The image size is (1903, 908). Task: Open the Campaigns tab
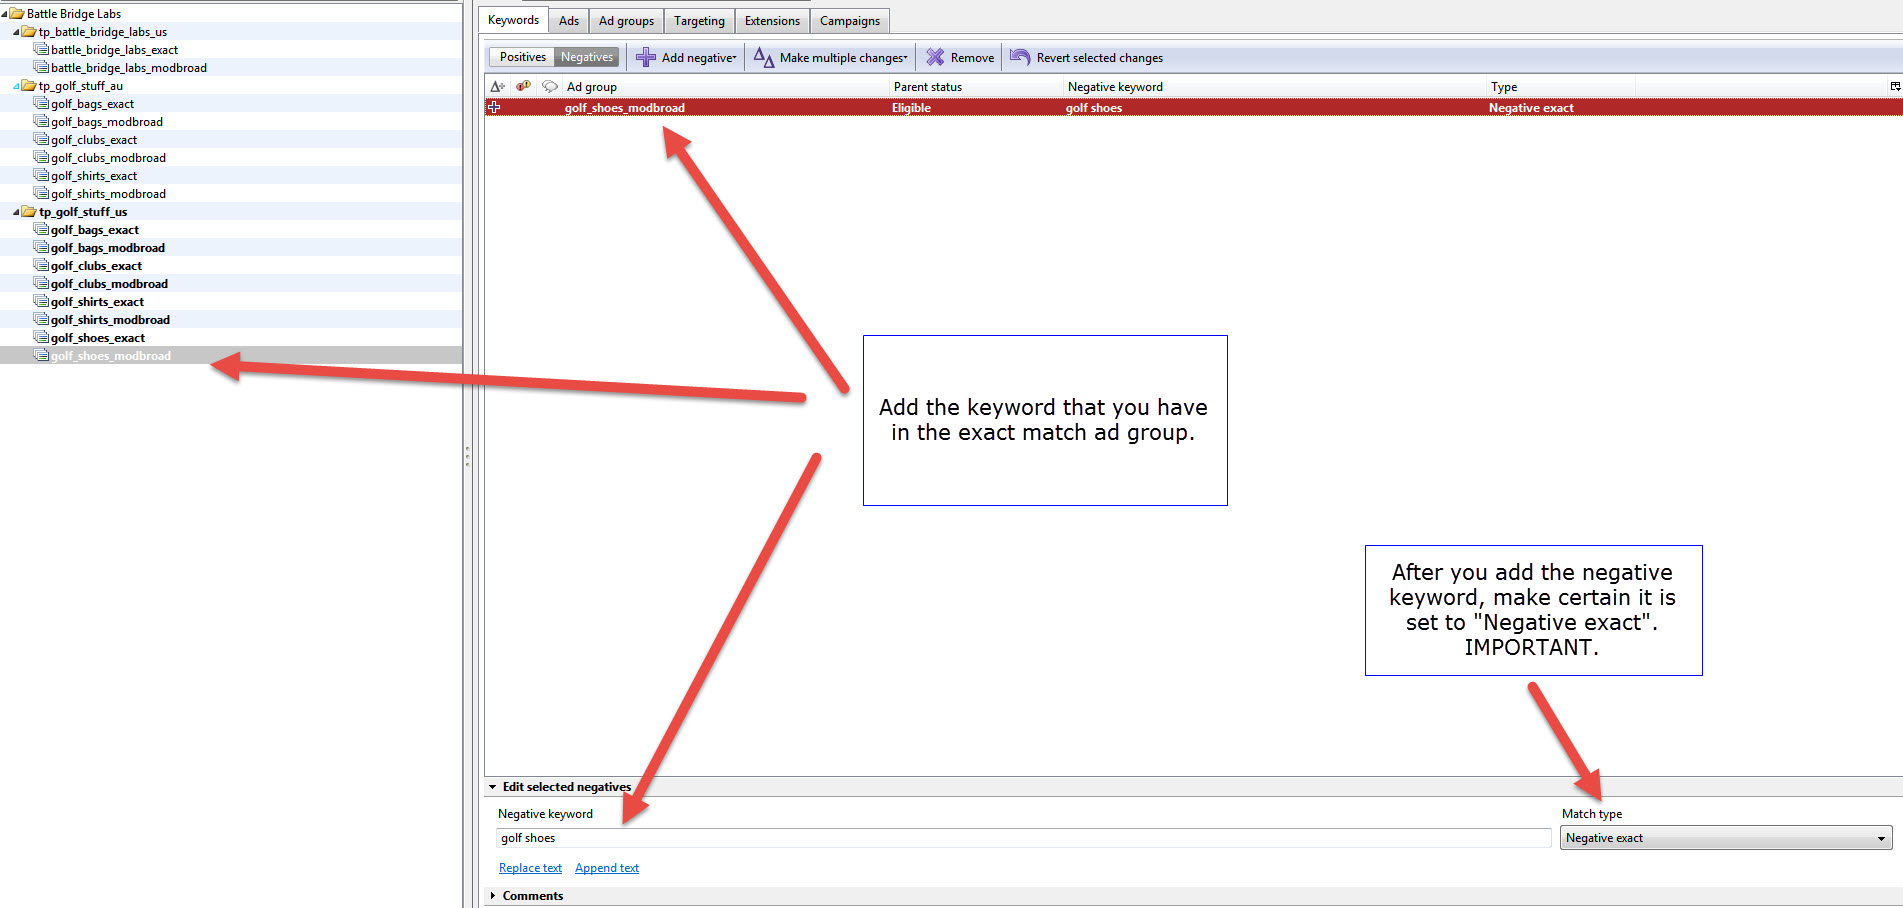point(849,21)
